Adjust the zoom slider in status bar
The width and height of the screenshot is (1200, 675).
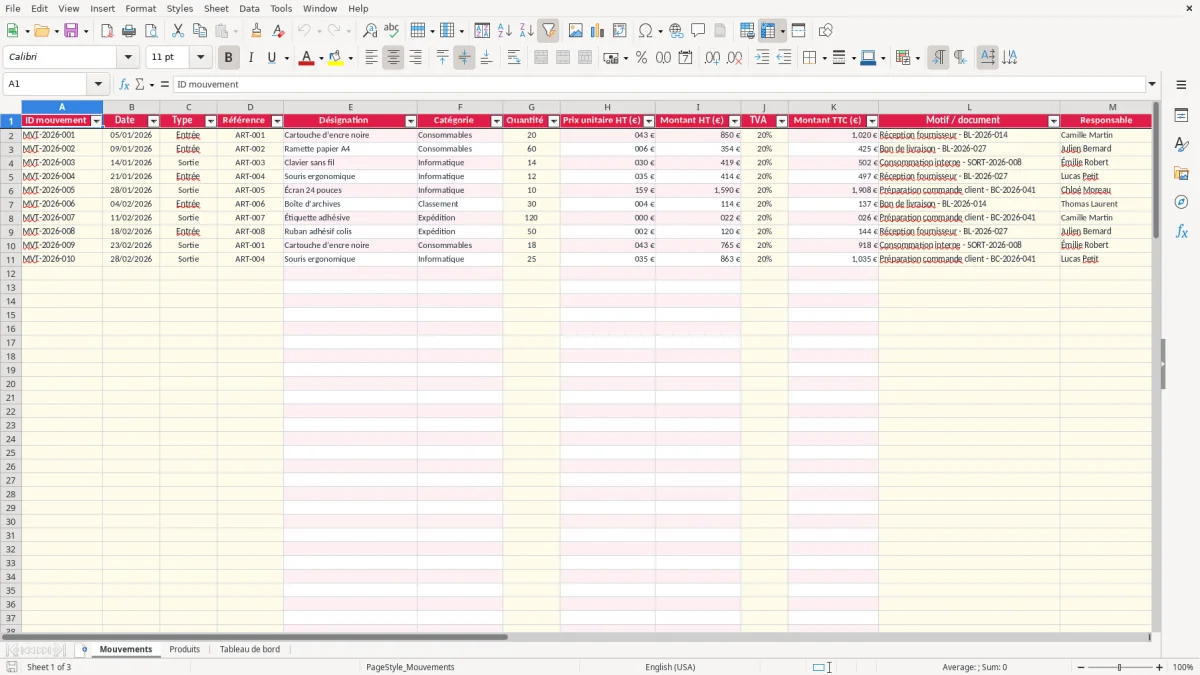[1119, 667]
